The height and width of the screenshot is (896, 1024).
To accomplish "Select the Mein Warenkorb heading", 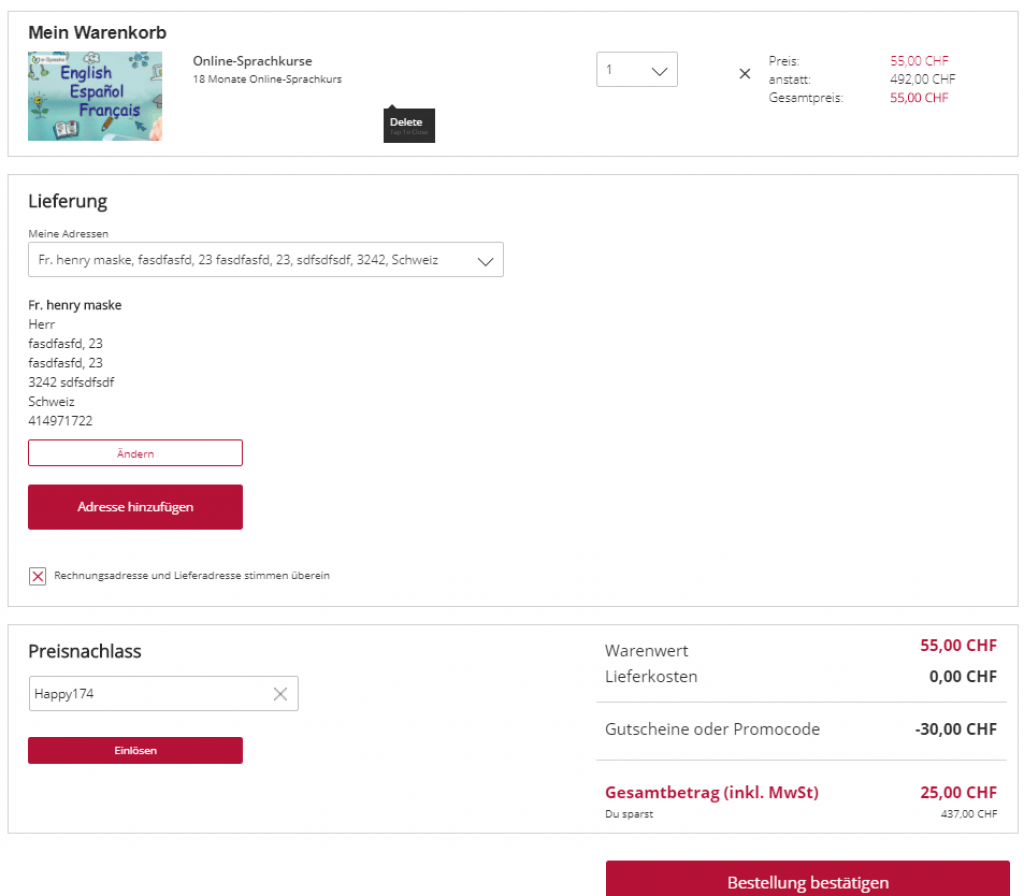I will (97, 33).
